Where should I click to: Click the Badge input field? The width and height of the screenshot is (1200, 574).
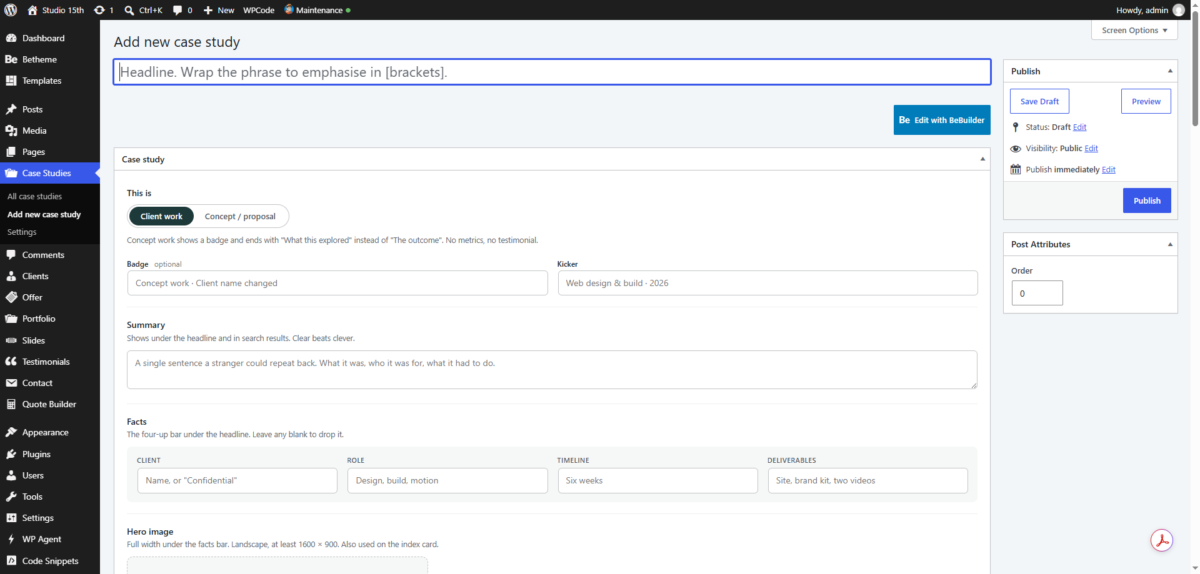337,283
